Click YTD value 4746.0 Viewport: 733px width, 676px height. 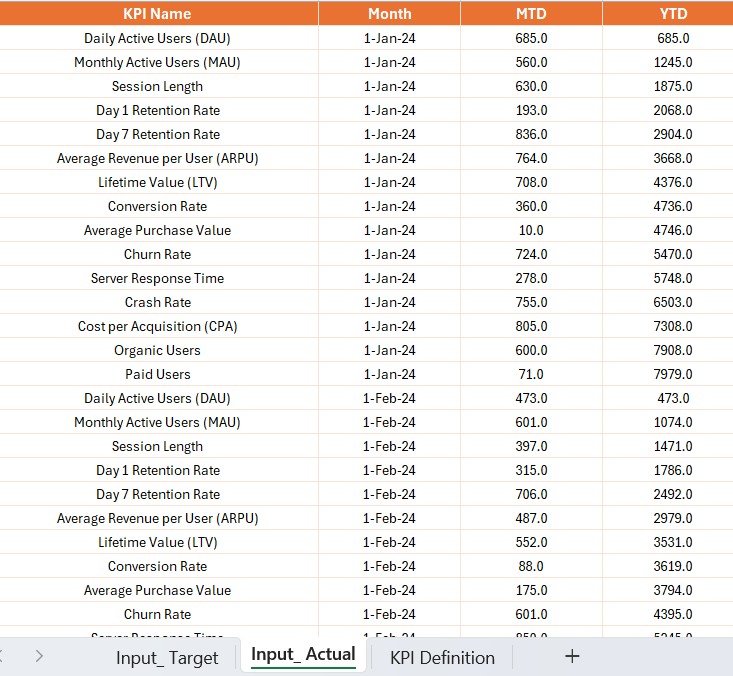coord(673,230)
